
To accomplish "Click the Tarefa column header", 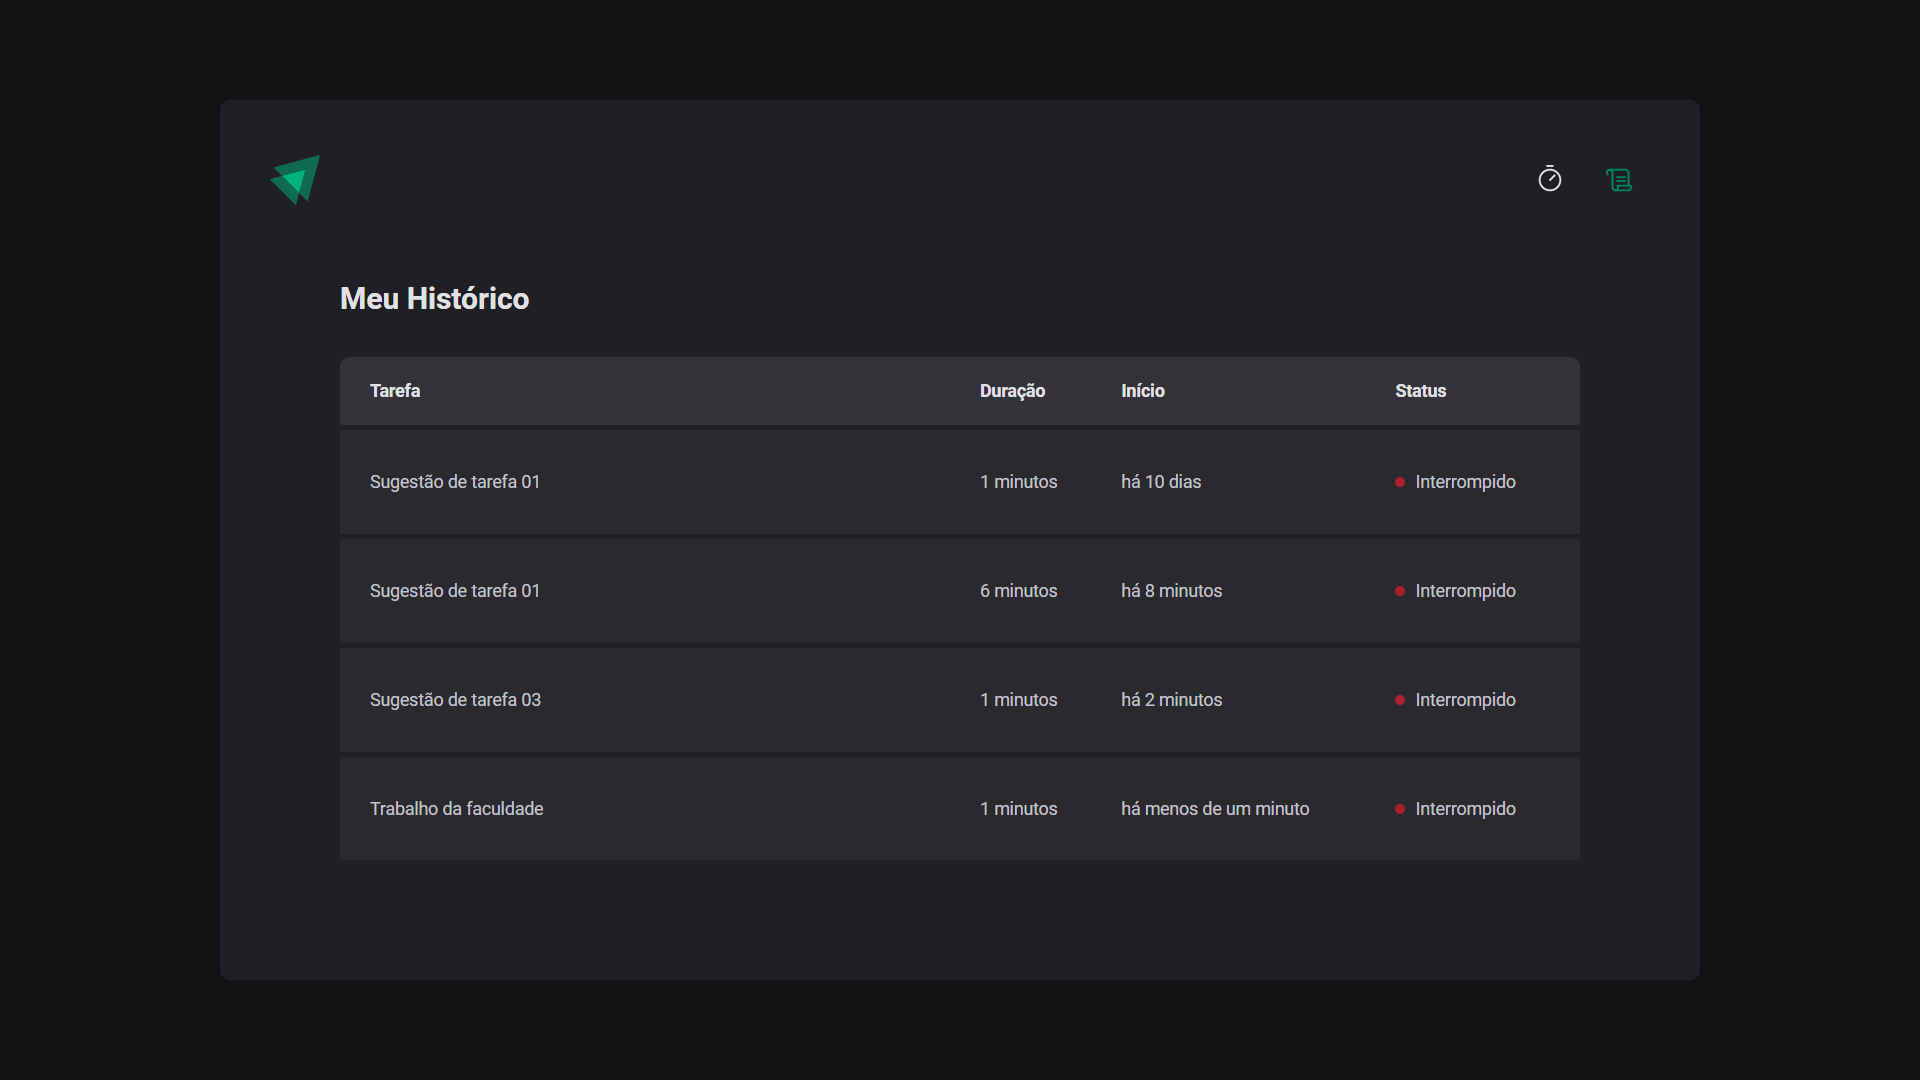I will click(x=395, y=391).
